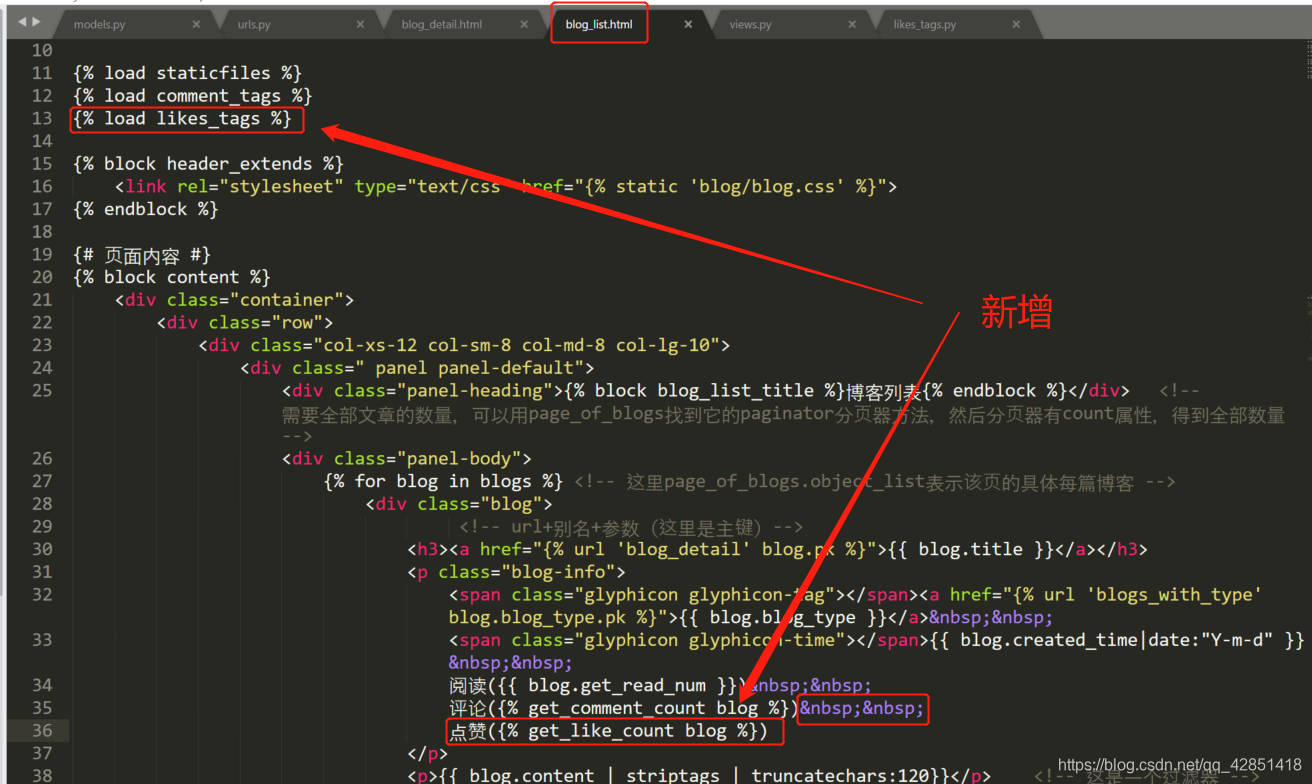The image size is (1312, 784).
Task: Switch to the likes_tags.py tab
Action: pos(924,24)
